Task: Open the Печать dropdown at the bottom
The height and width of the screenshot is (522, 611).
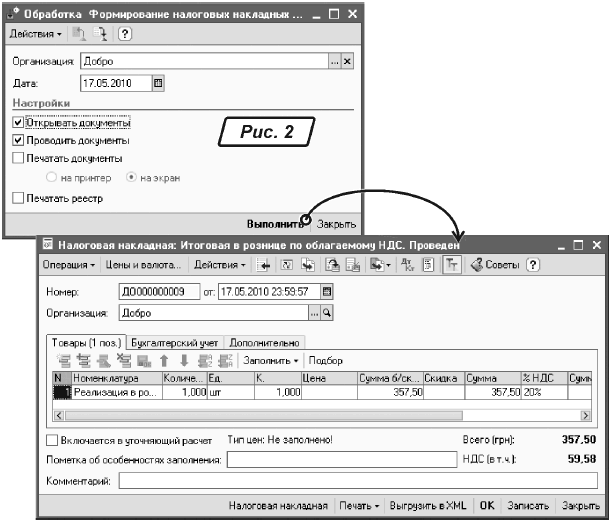Action: 358,506
